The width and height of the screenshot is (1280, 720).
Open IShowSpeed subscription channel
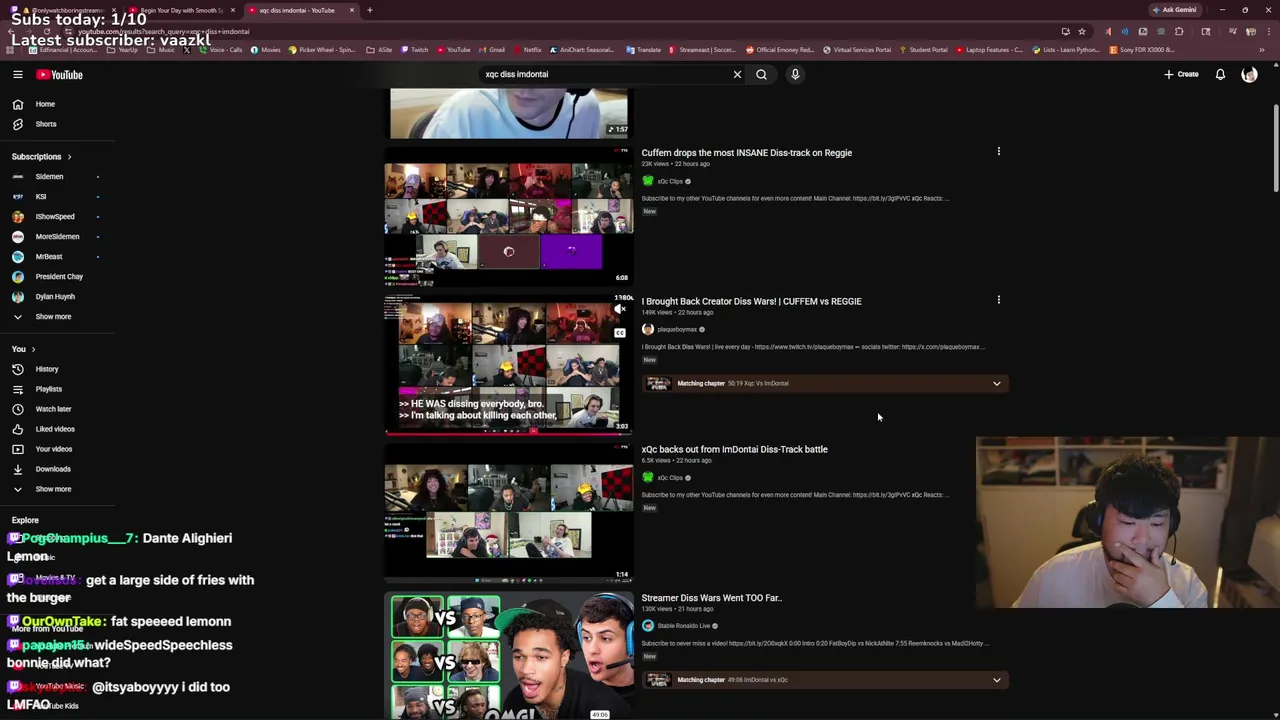pyautogui.click(x=55, y=217)
